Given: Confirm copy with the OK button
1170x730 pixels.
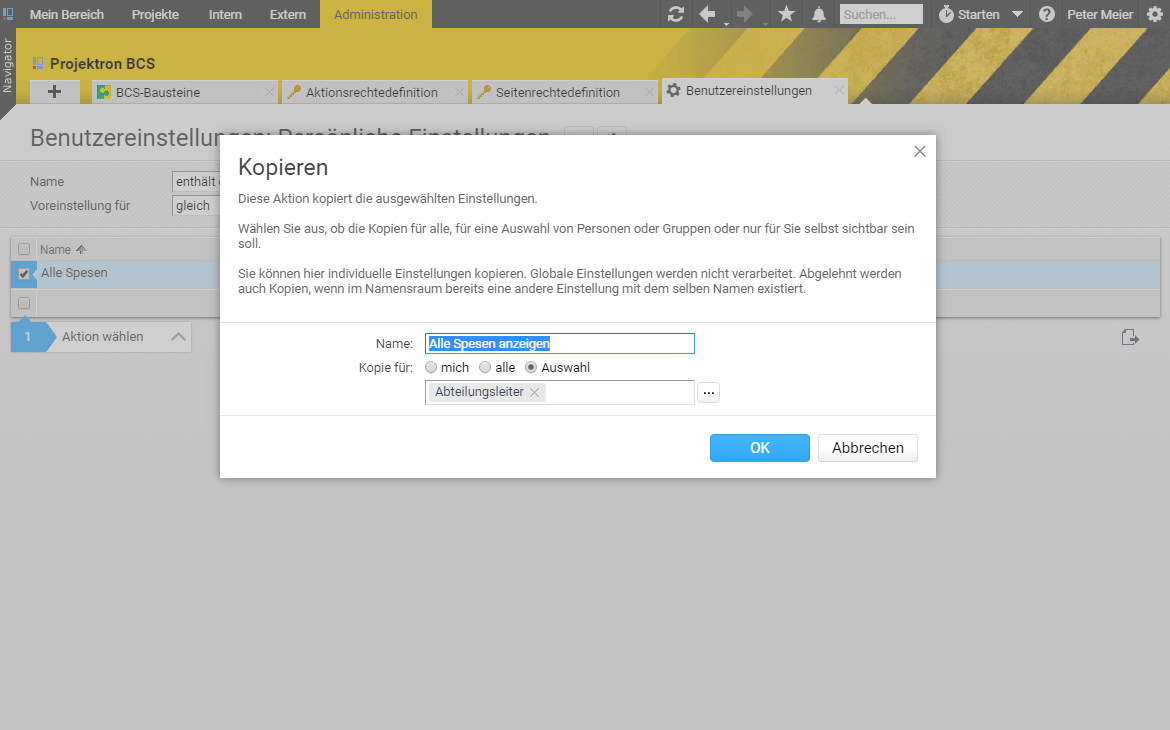Looking at the screenshot, I should tap(760, 448).
